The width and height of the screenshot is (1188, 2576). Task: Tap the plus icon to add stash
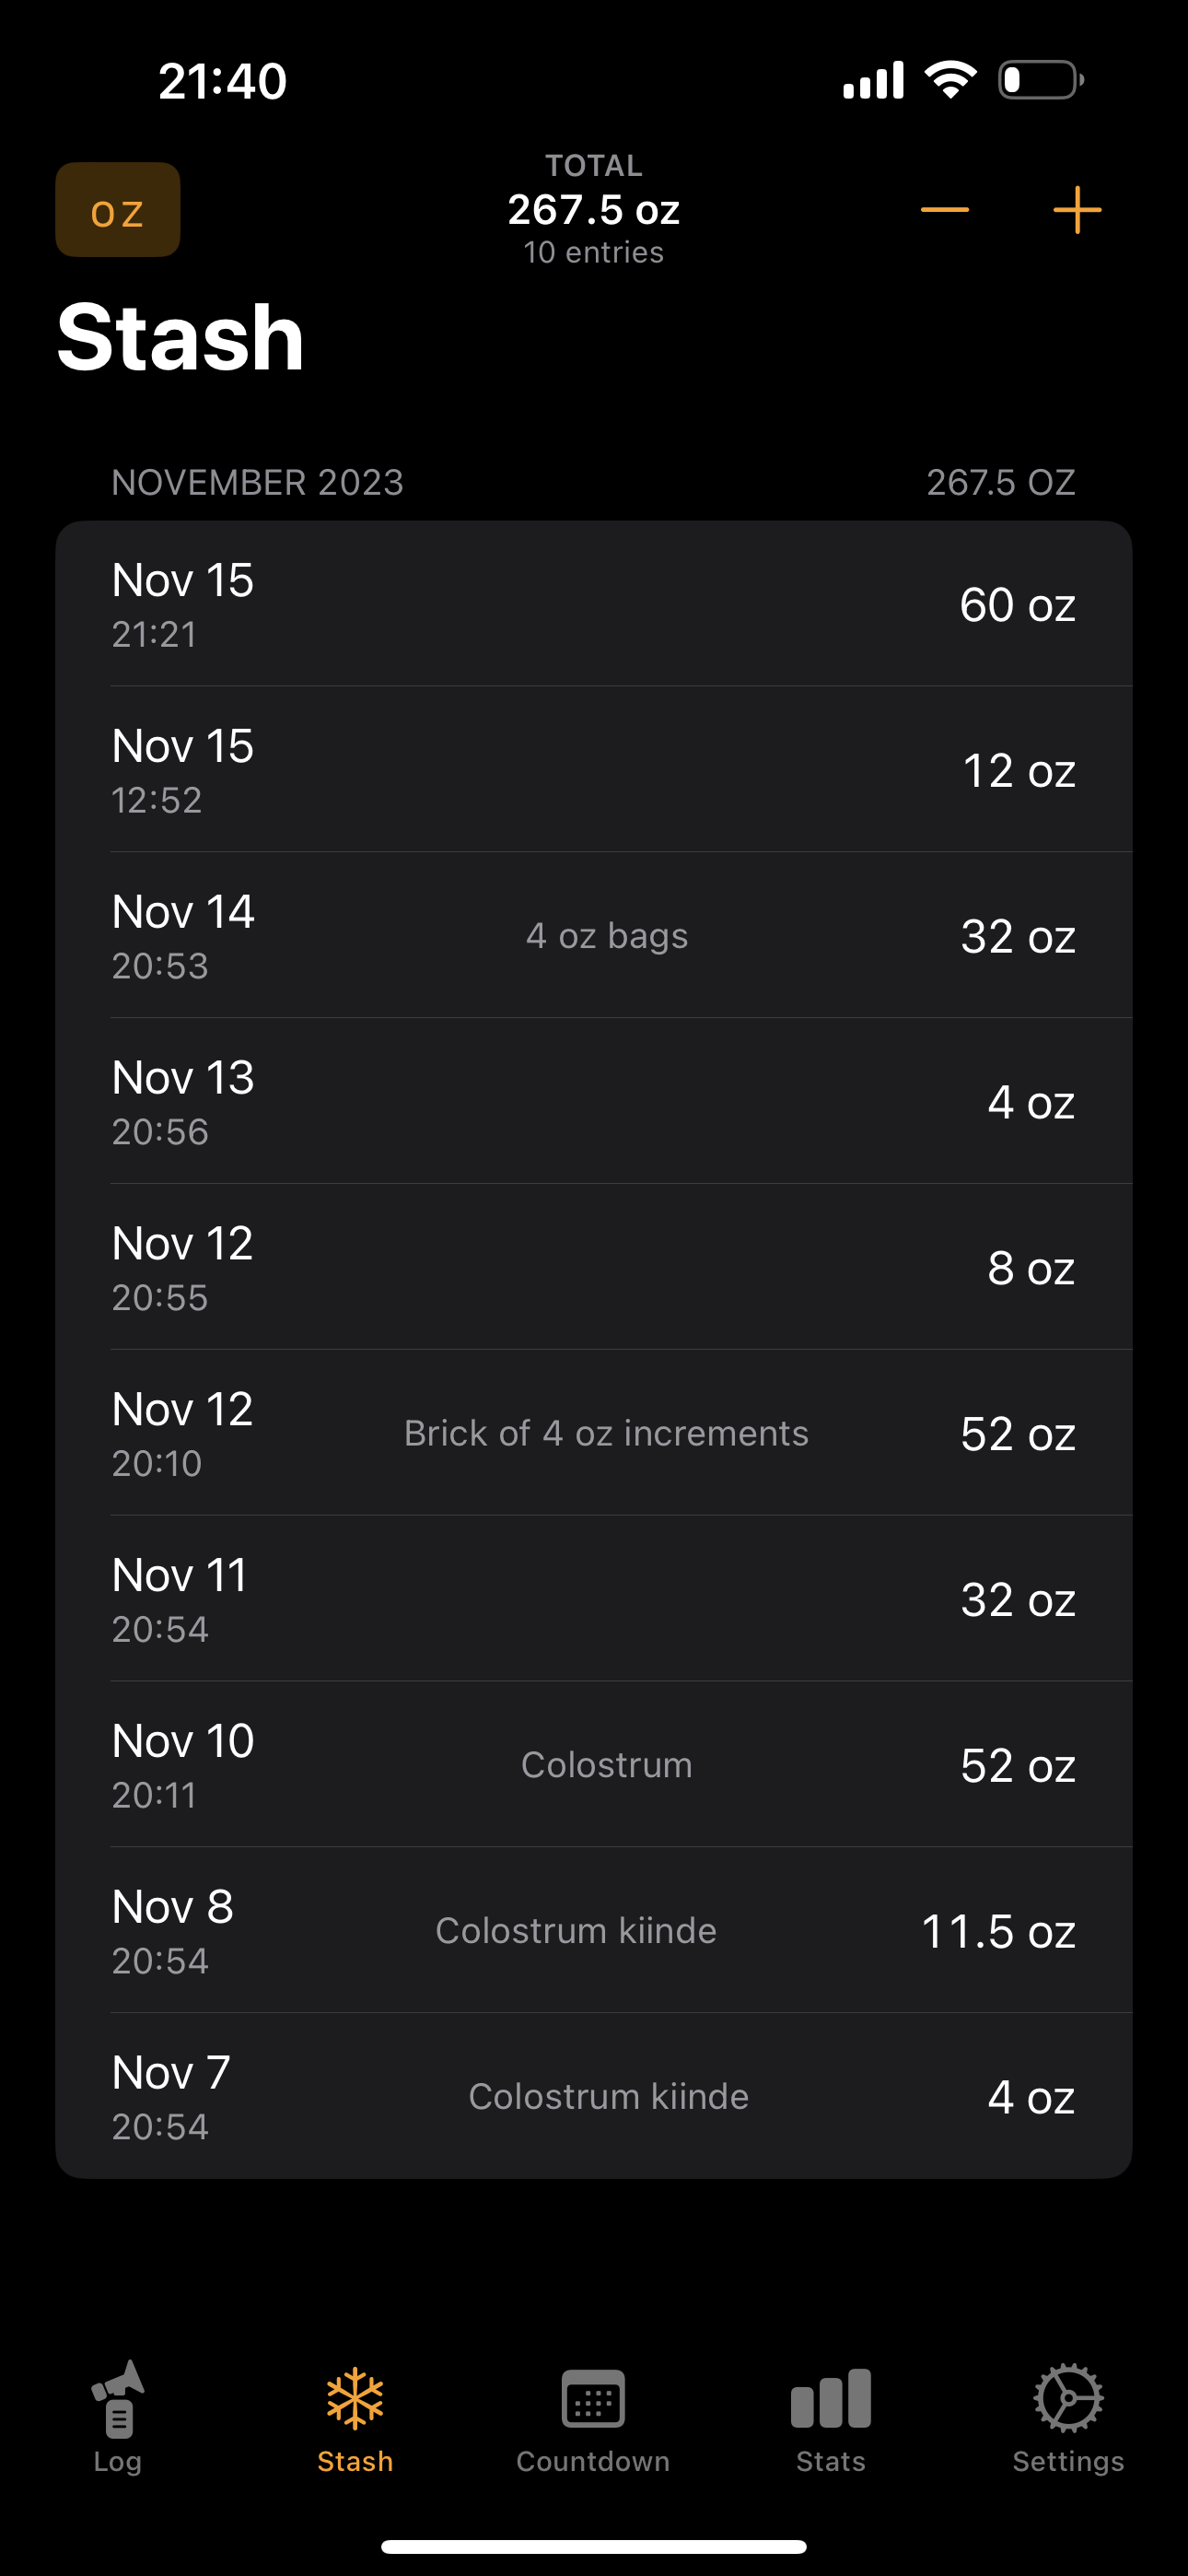[x=1077, y=210]
